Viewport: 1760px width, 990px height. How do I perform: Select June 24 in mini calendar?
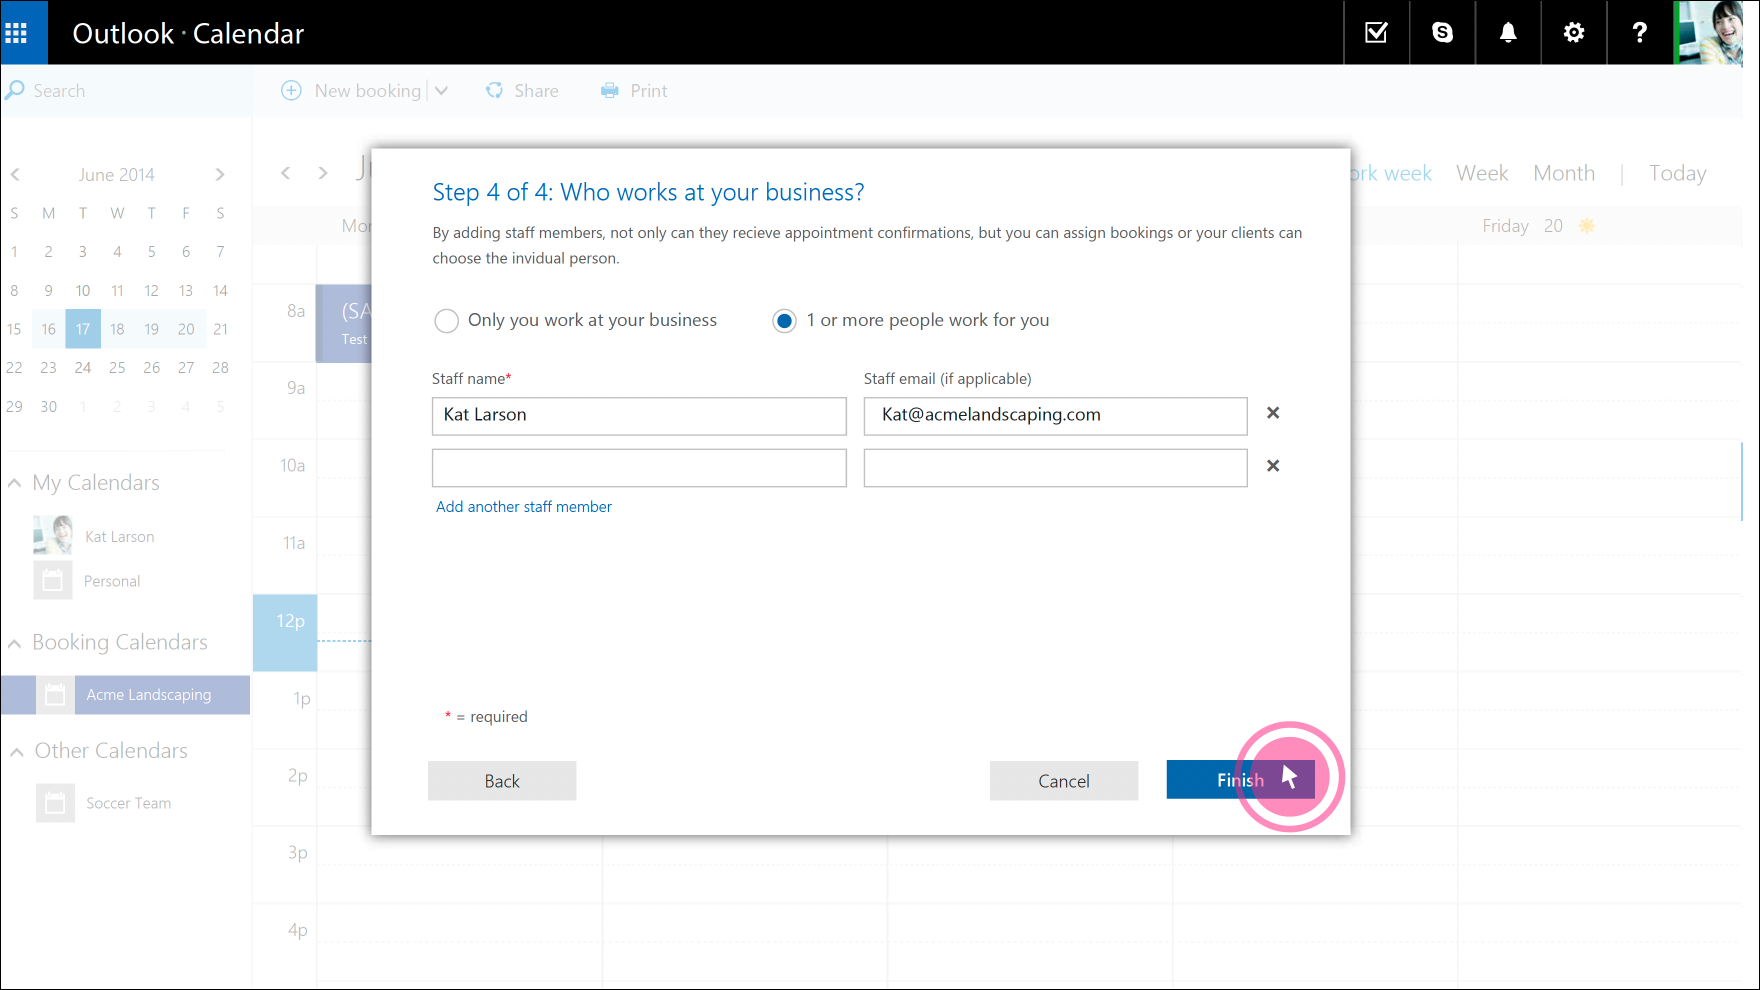coord(83,368)
